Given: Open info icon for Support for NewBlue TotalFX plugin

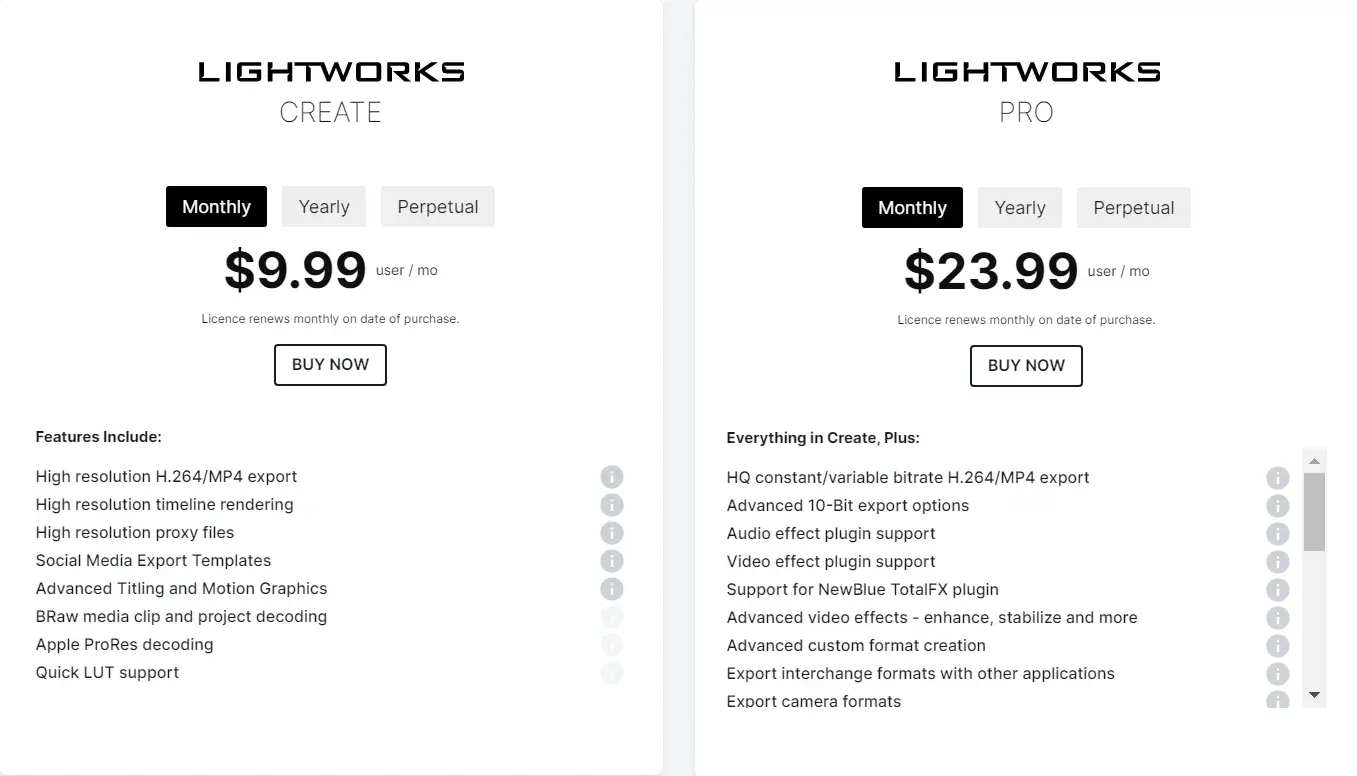Looking at the screenshot, I should pos(1277,590).
